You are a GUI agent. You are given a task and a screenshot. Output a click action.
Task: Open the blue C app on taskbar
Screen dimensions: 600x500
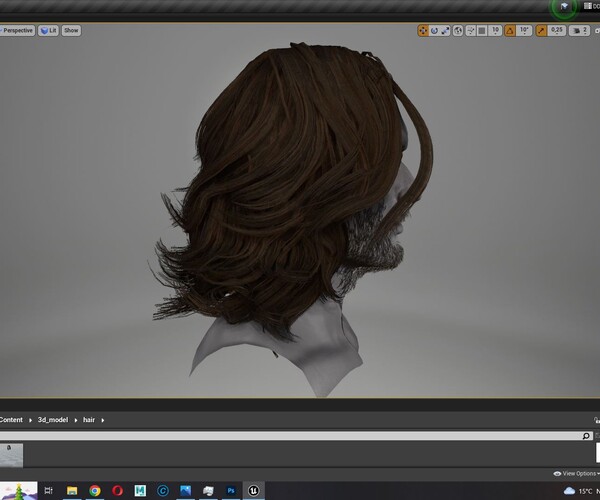tap(163, 490)
